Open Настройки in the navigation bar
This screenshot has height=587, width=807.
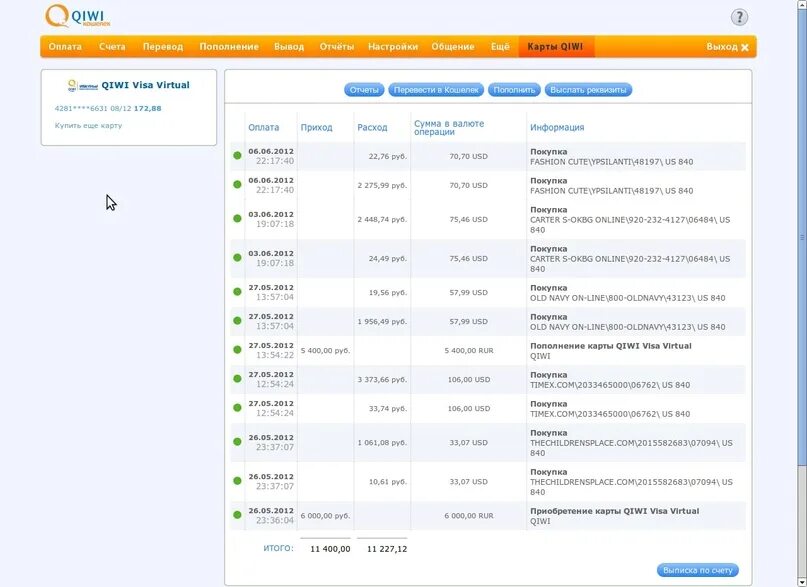click(393, 47)
